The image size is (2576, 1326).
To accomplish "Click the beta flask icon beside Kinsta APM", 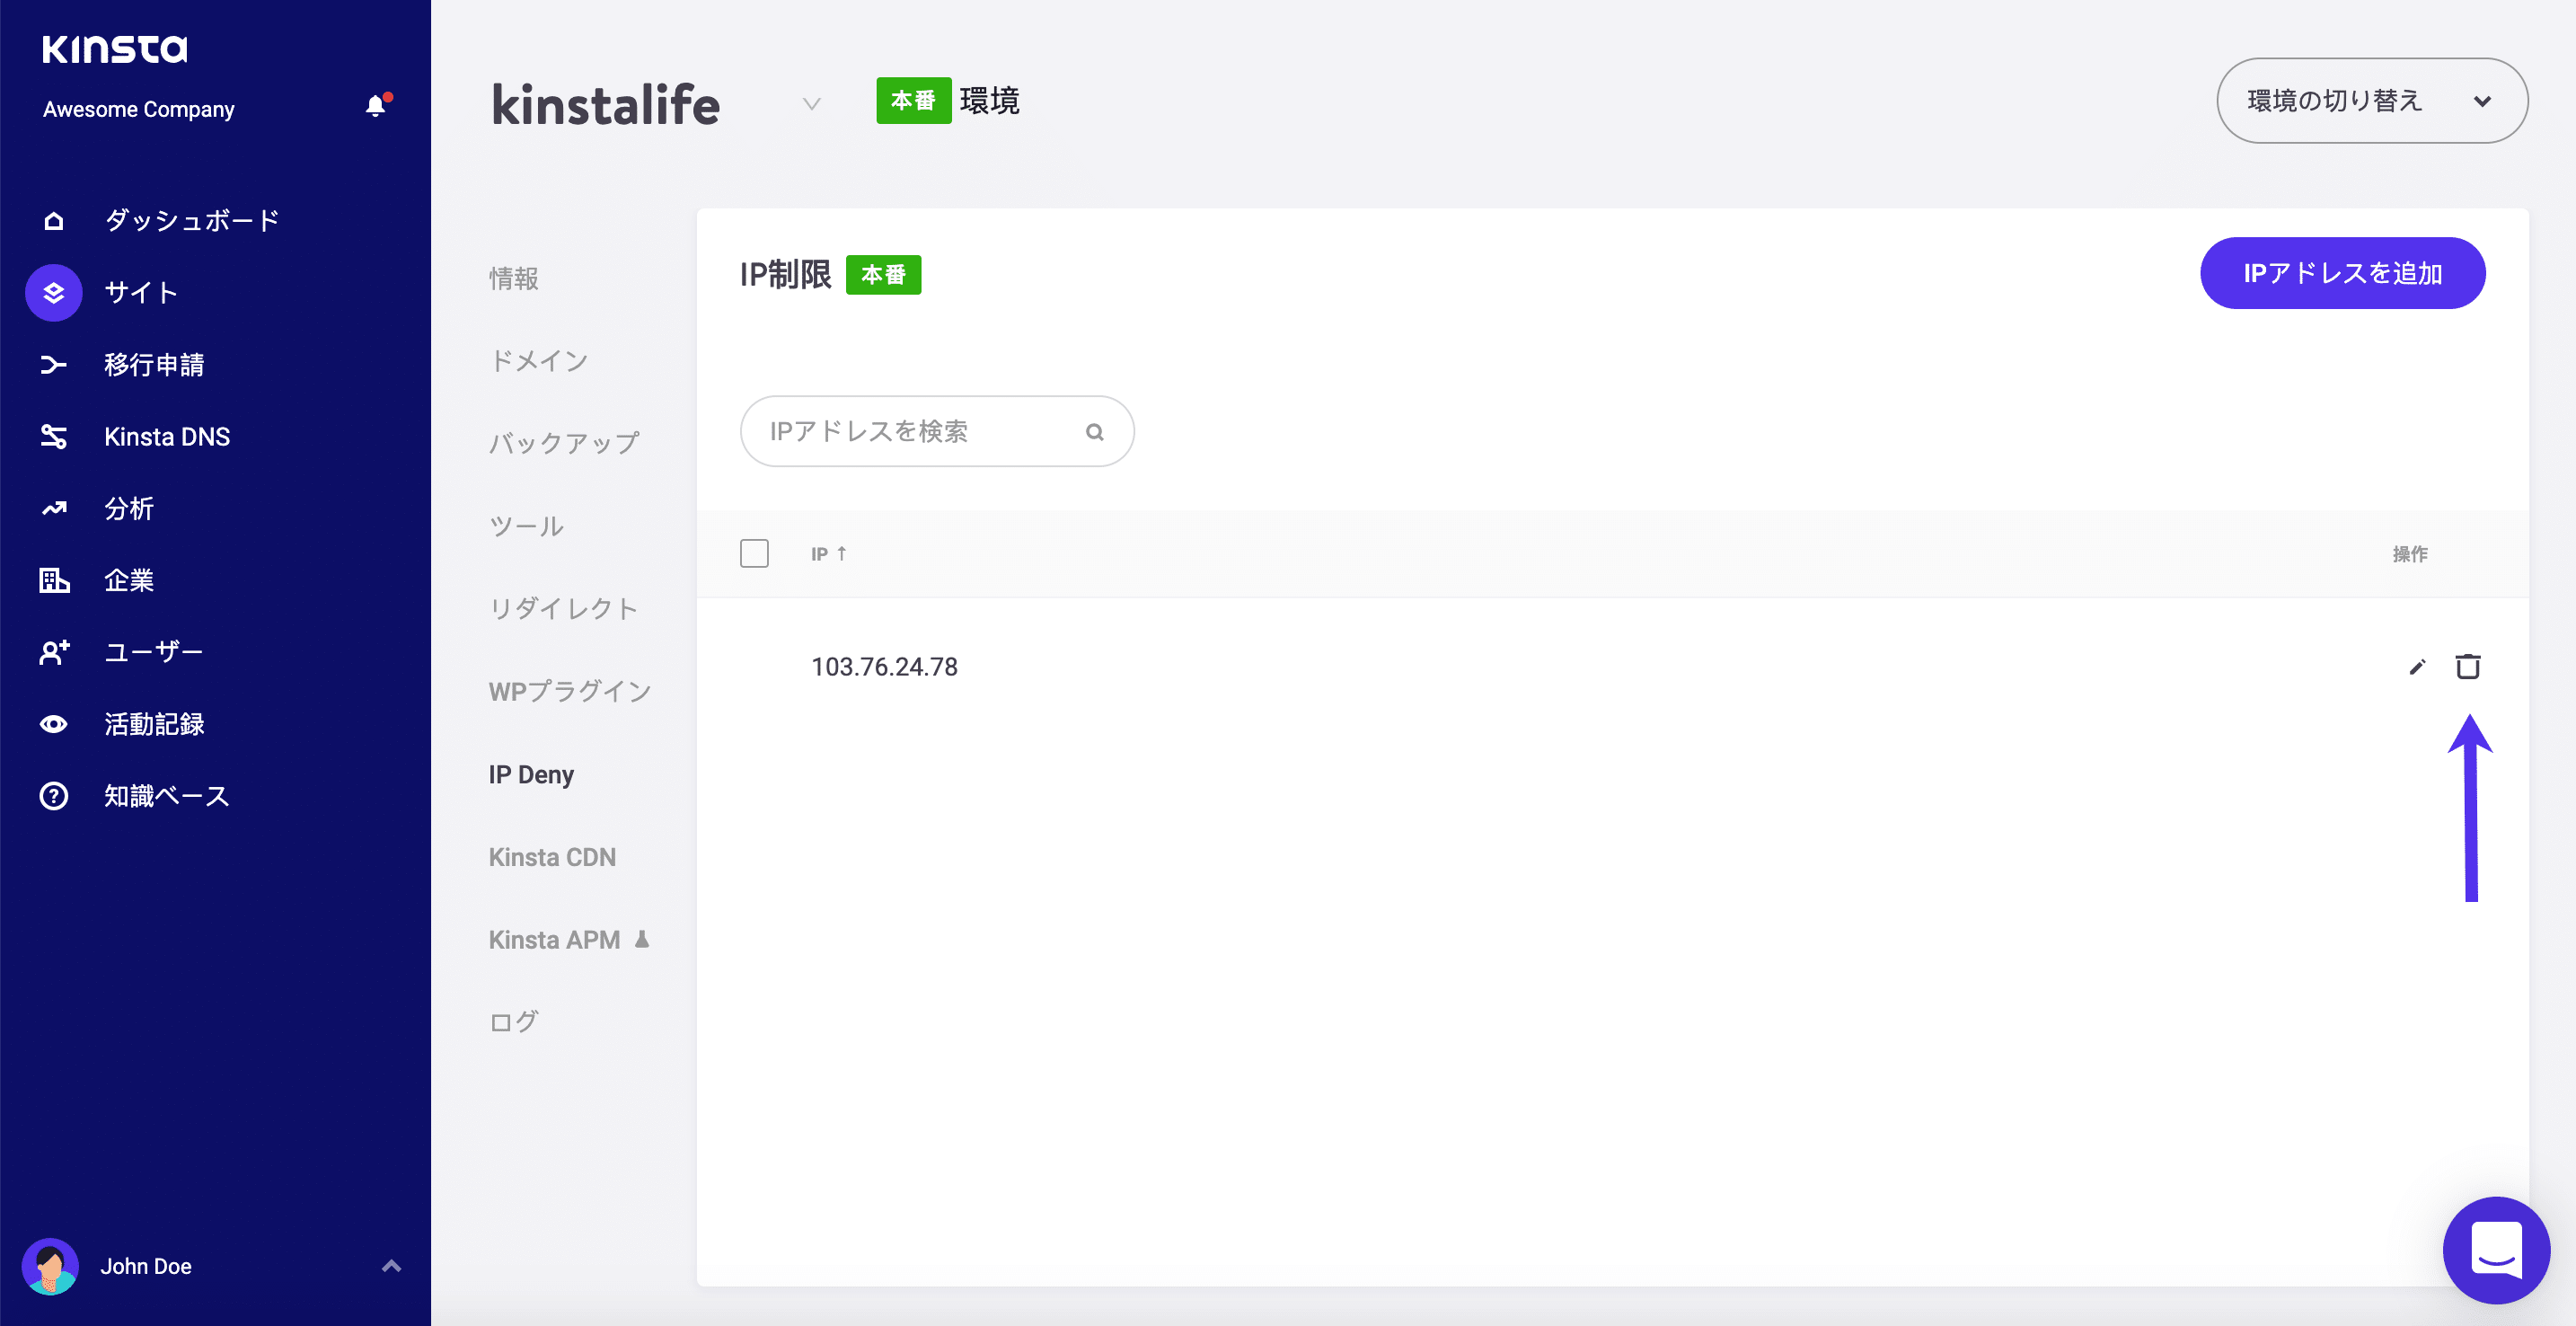I will pyautogui.click(x=642, y=939).
